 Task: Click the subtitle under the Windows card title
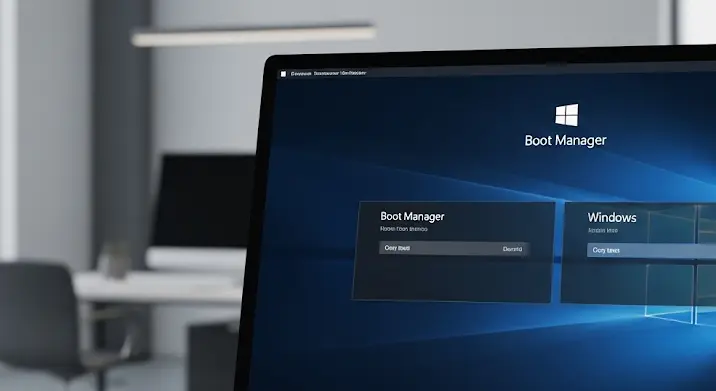(x=602, y=231)
